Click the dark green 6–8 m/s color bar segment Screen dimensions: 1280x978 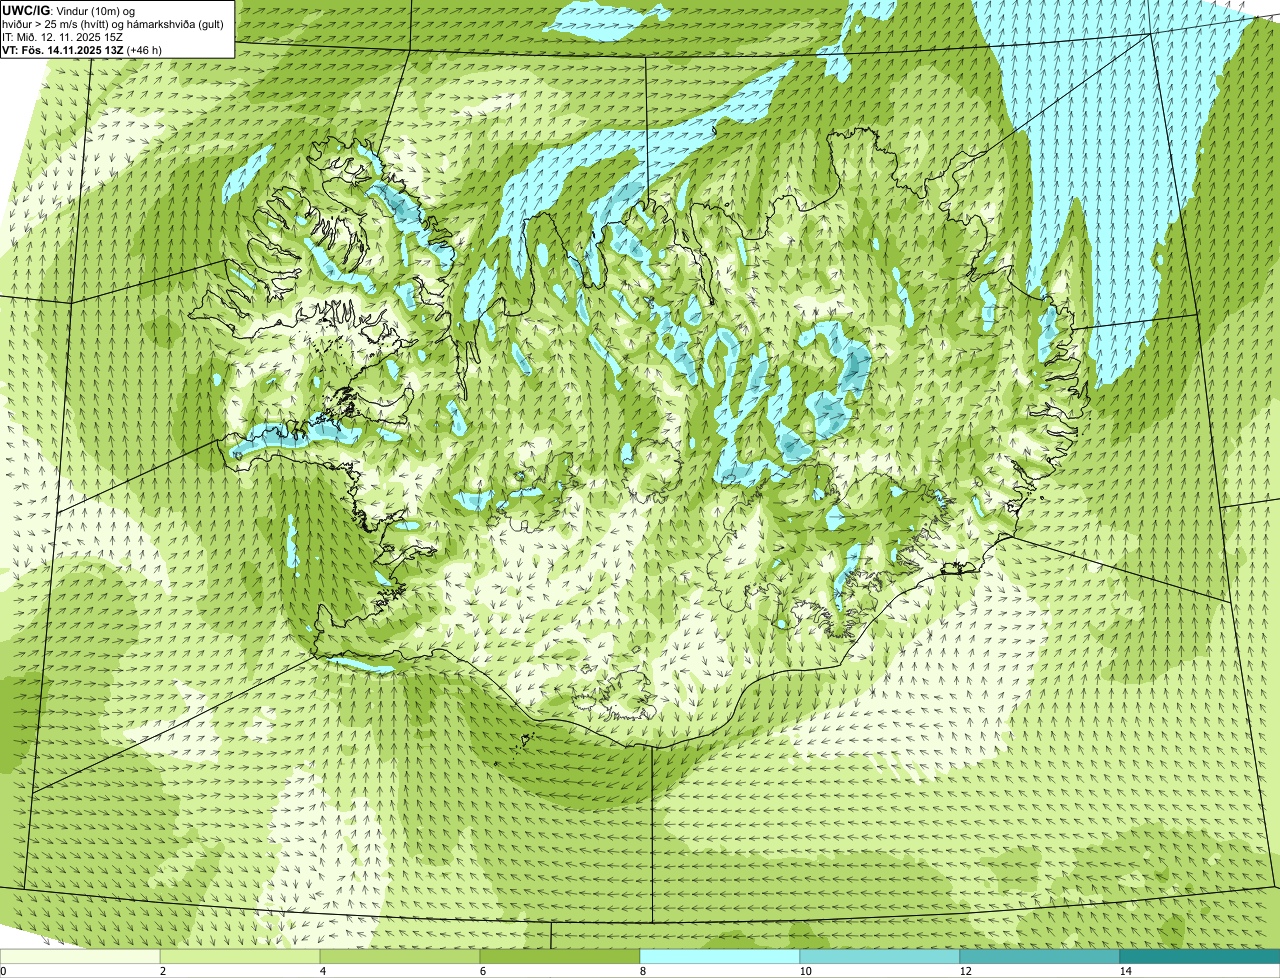560,957
